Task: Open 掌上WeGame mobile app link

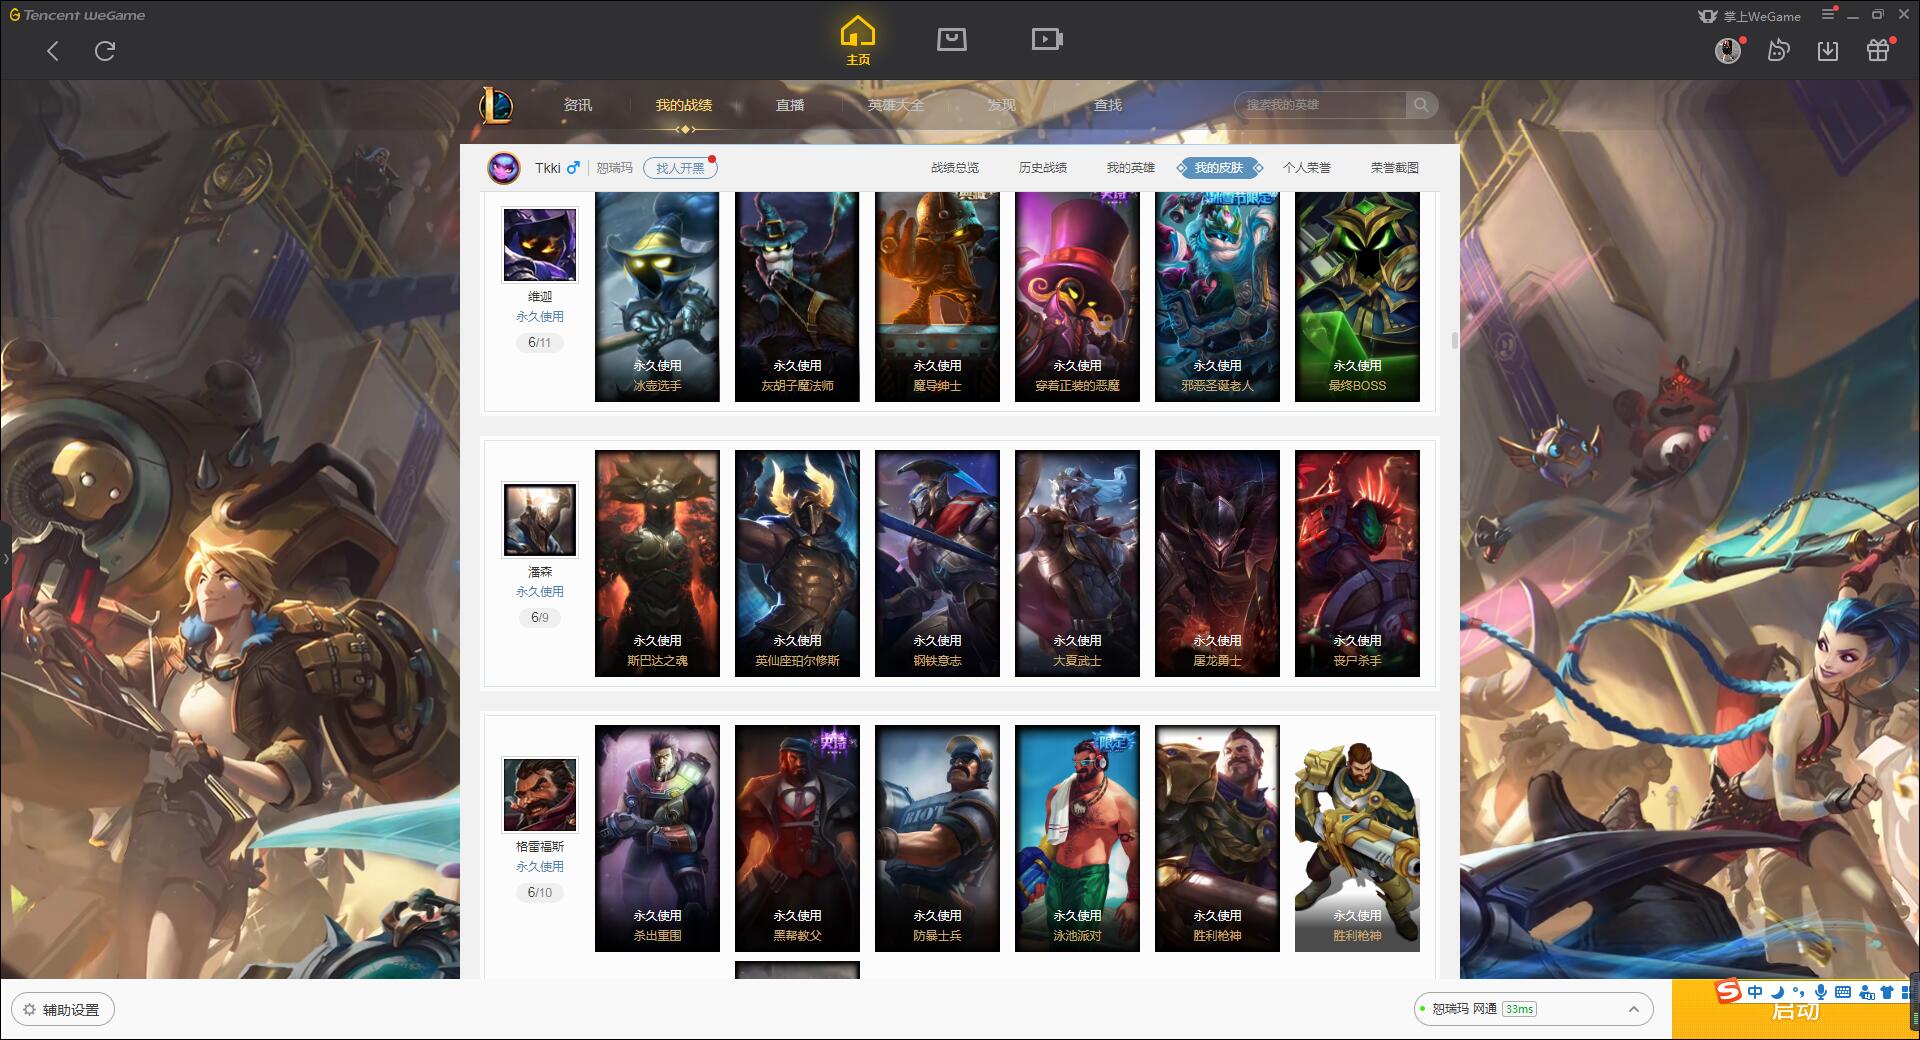Action: click(1749, 16)
